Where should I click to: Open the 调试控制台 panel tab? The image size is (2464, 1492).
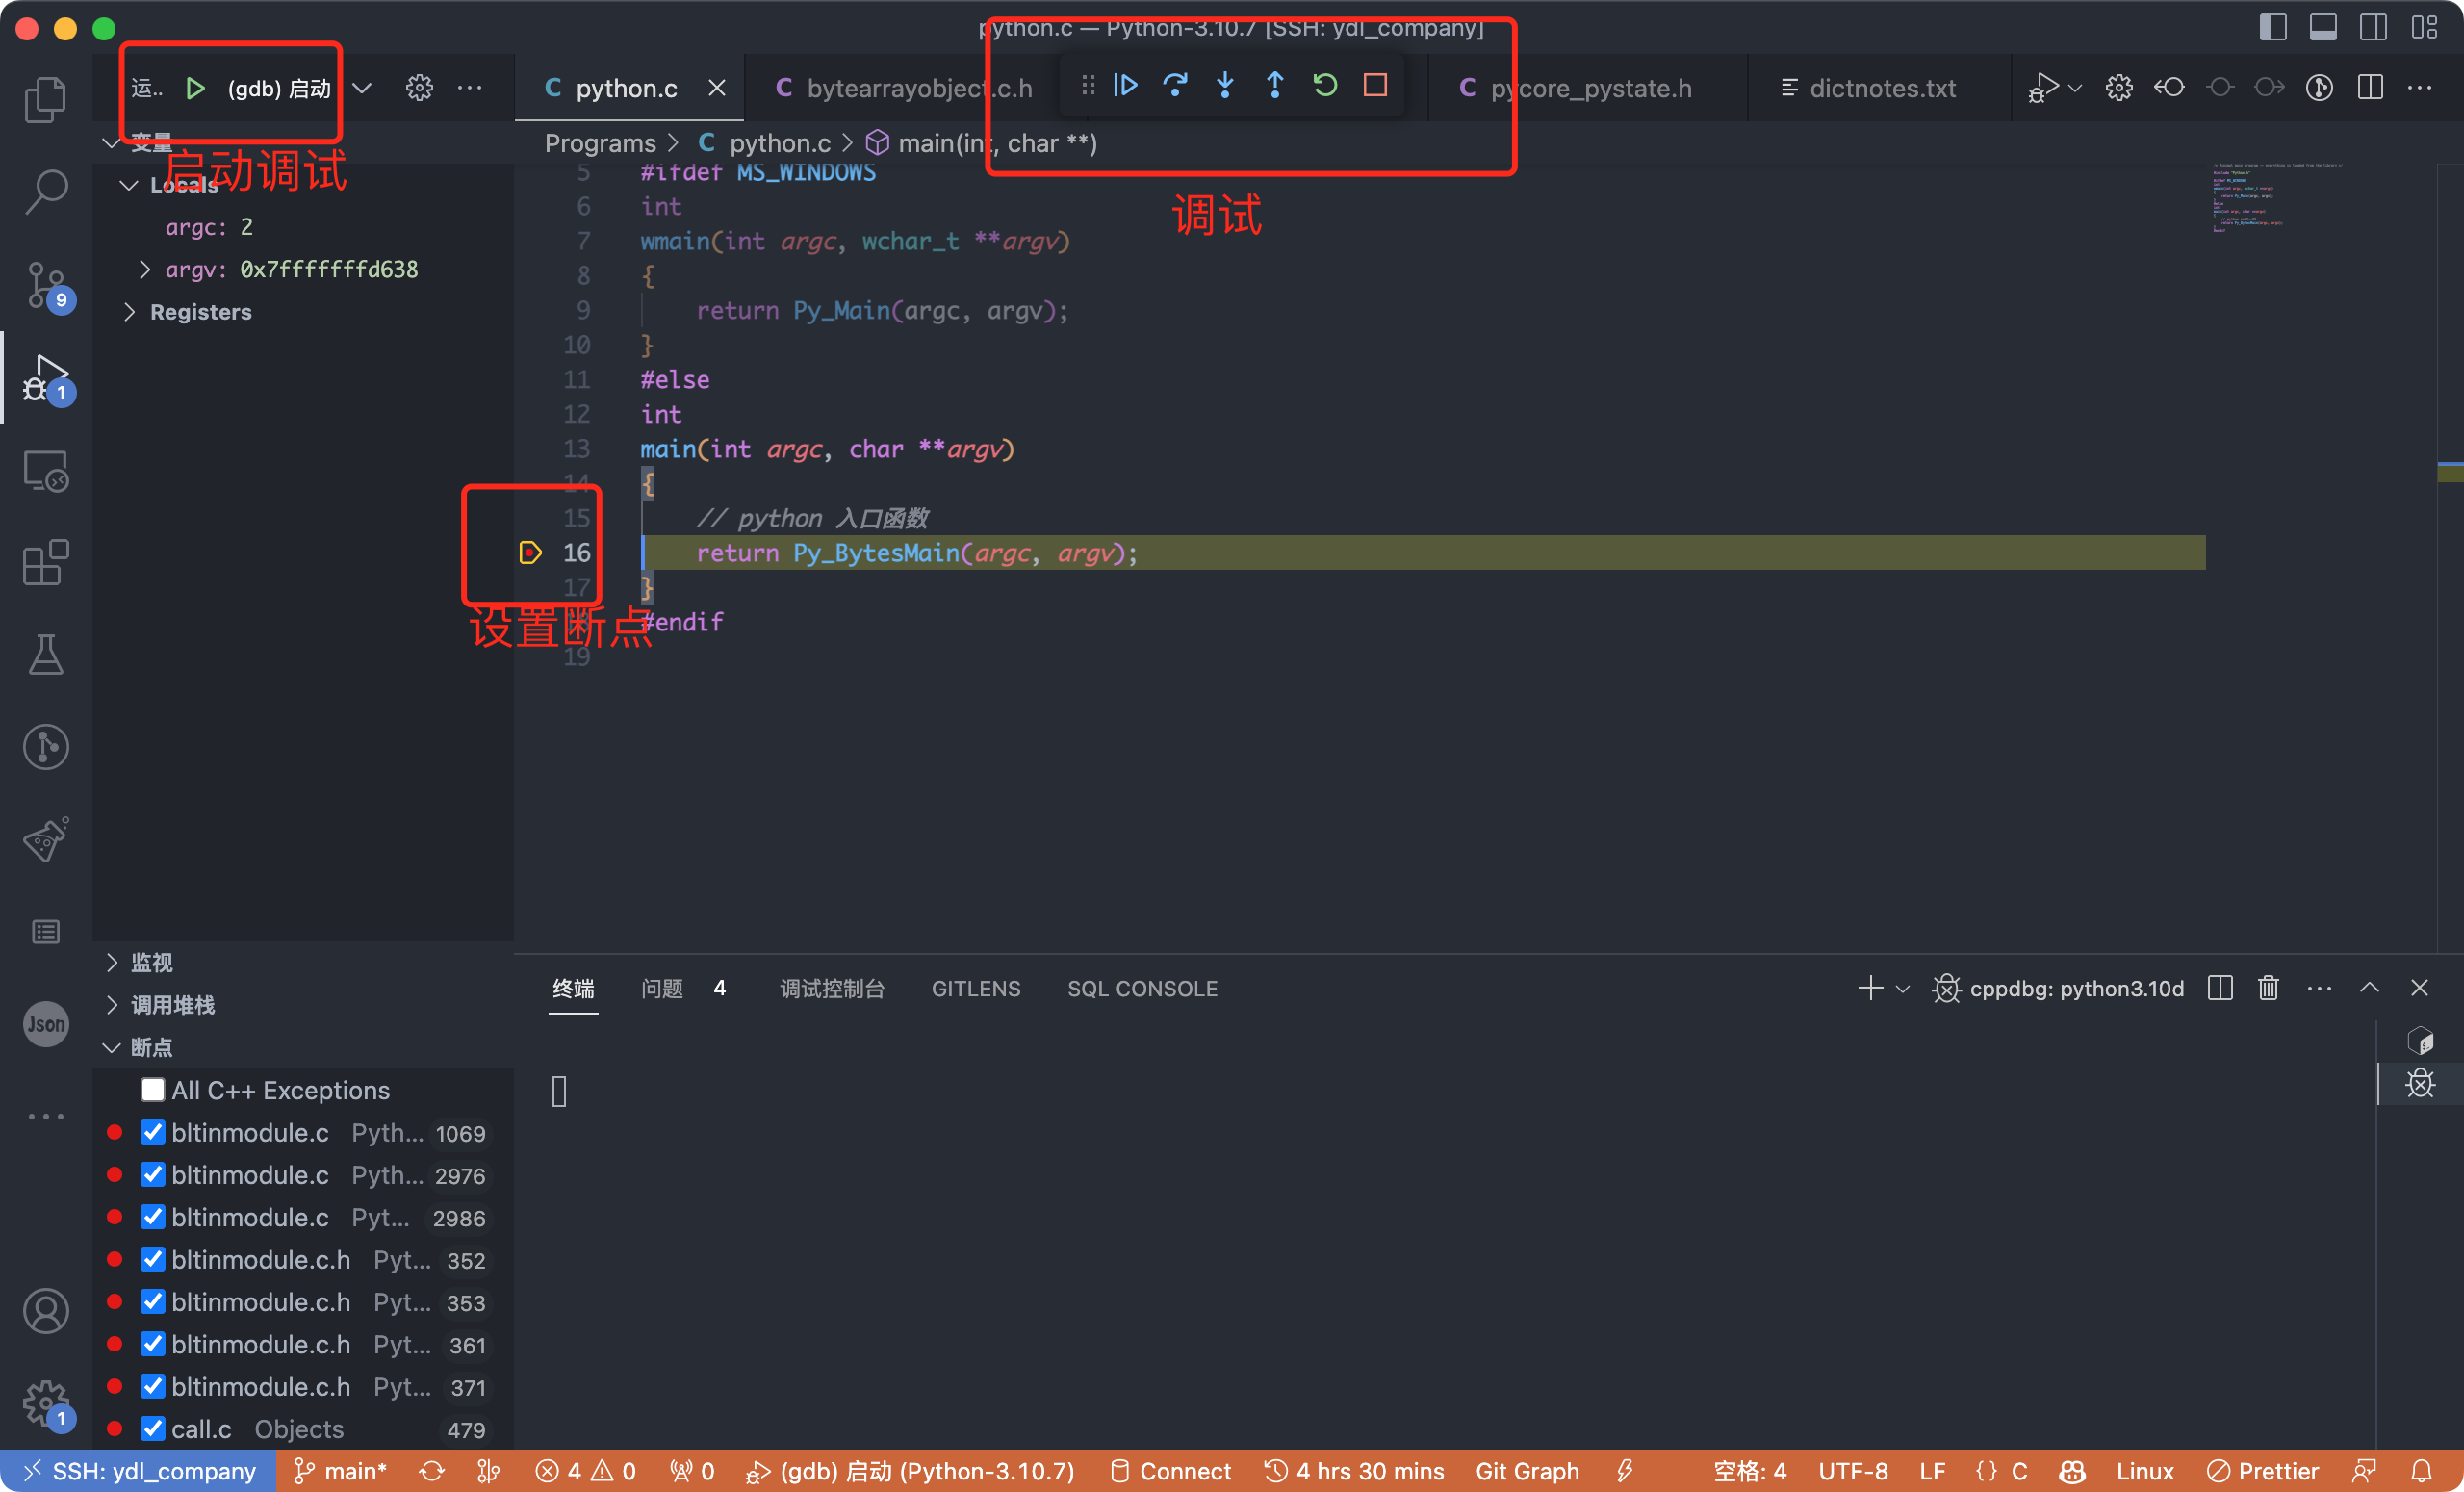click(x=832, y=988)
